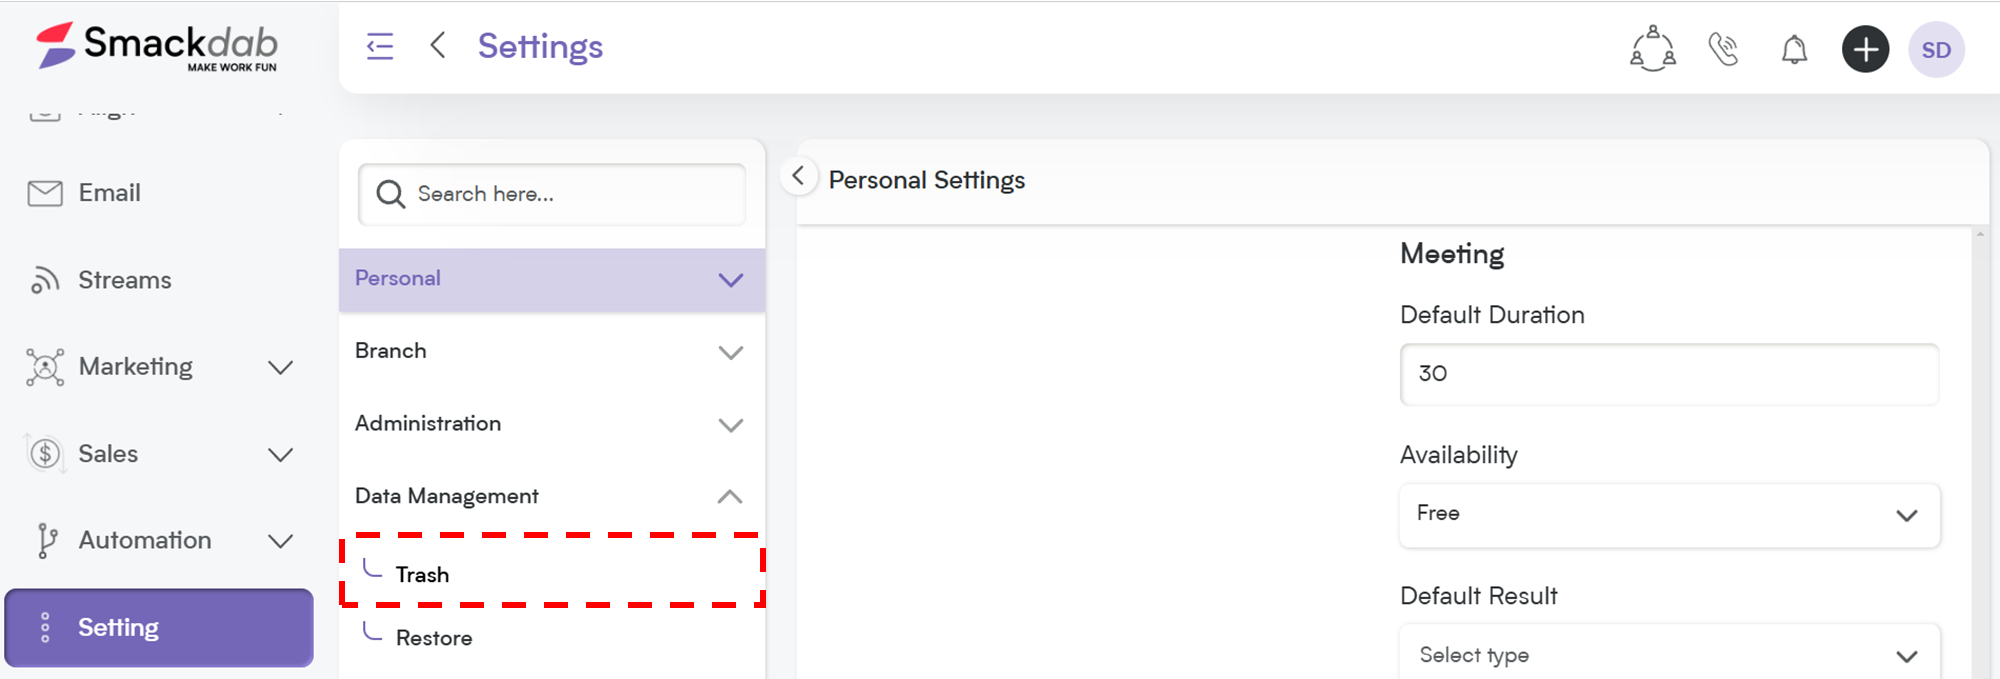Open the SD profile avatar

pyautogui.click(x=1937, y=49)
